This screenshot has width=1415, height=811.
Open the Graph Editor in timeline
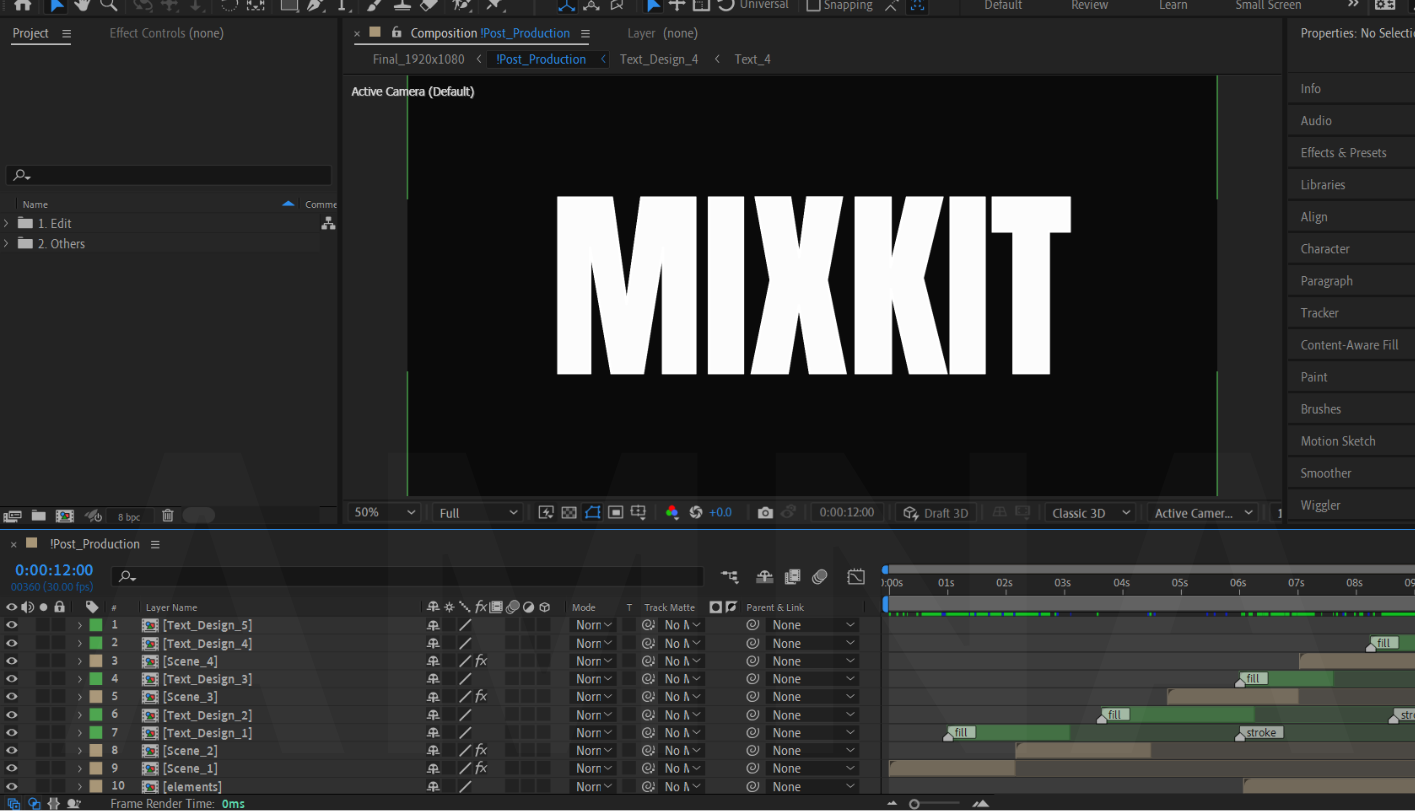point(856,577)
